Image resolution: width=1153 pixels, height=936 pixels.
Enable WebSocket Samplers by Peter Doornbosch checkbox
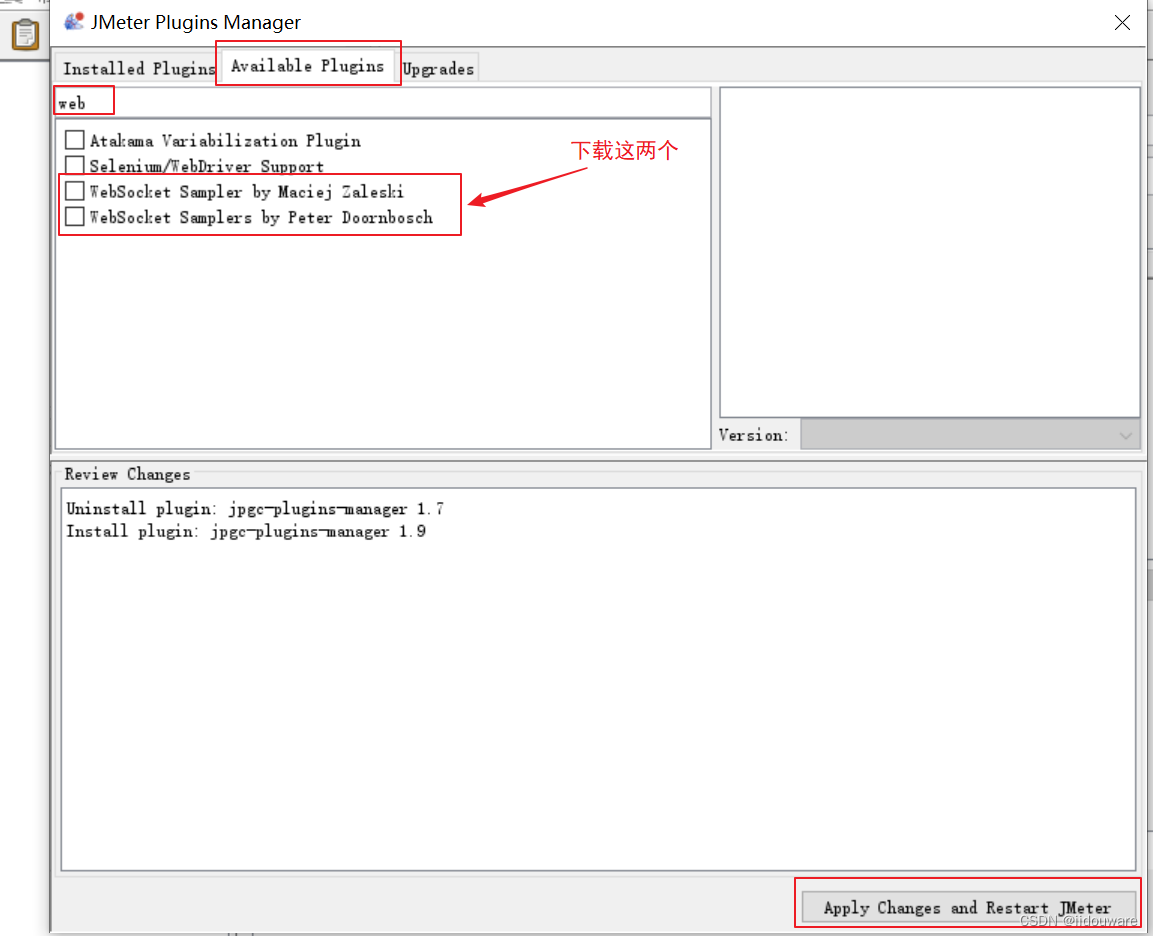[75, 216]
